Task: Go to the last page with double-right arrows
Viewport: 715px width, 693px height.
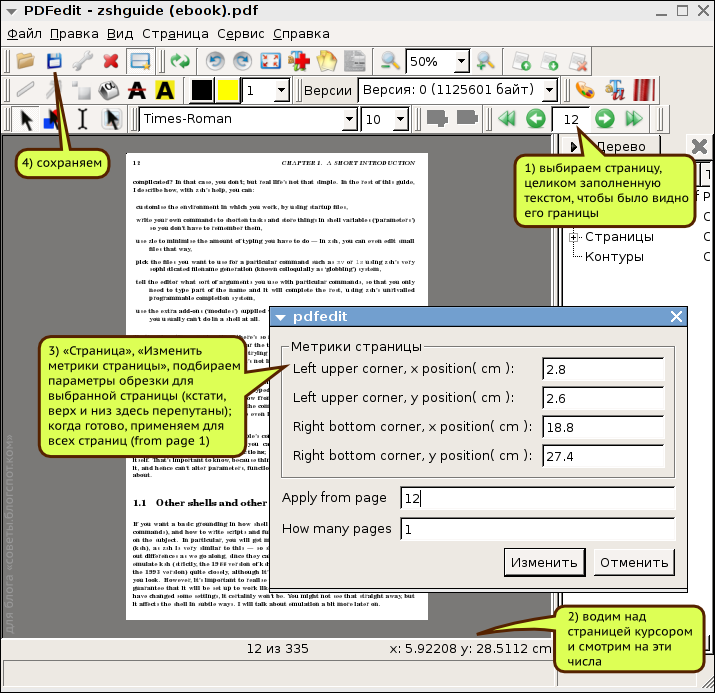Action: point(634,119)
